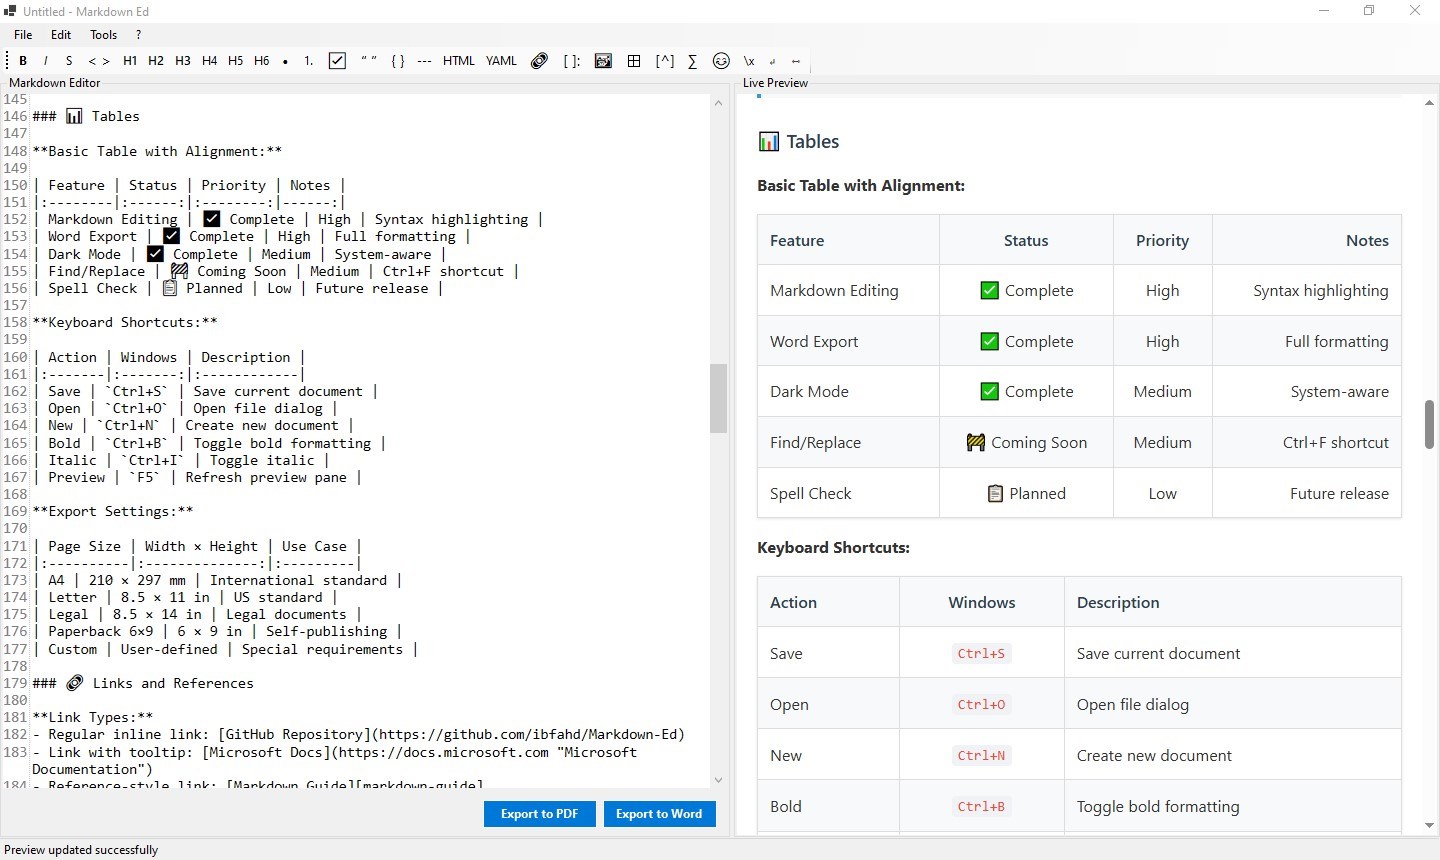This screenshot has height=860, width=1440.
Task: Insert an image with the picture icon
Action: (x=603, y=61)
